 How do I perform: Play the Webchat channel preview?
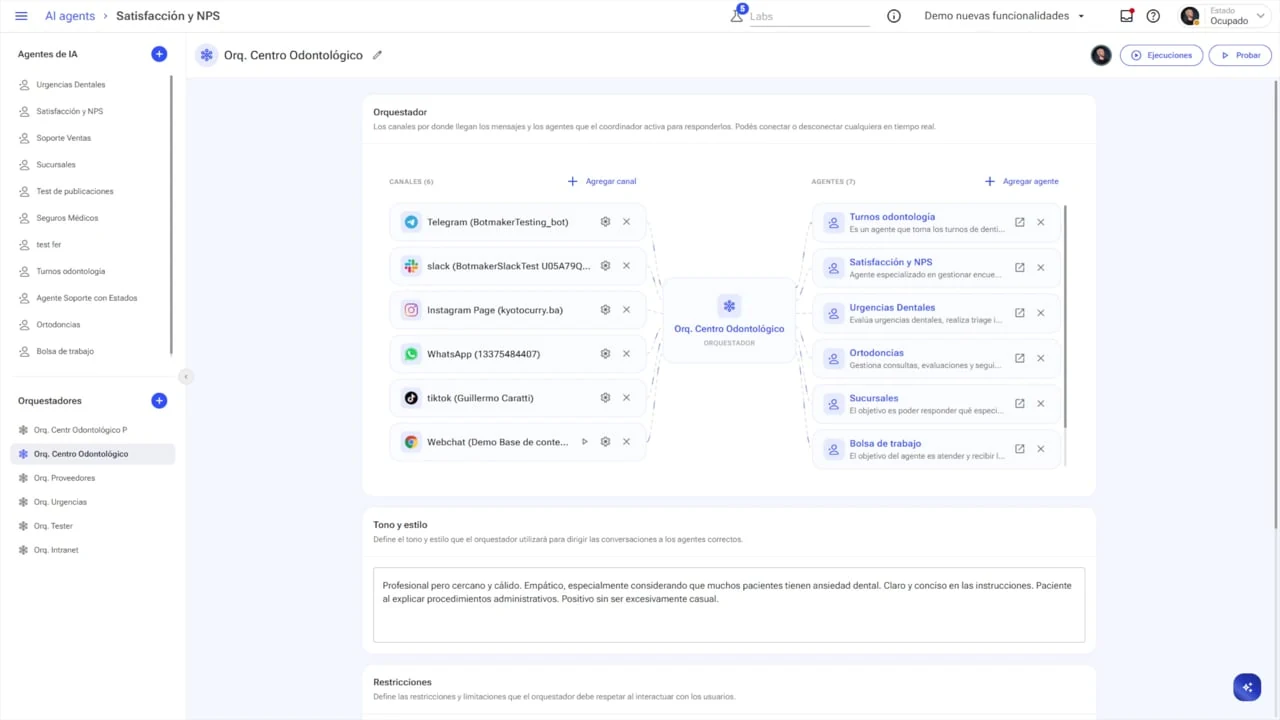(585, 442)
